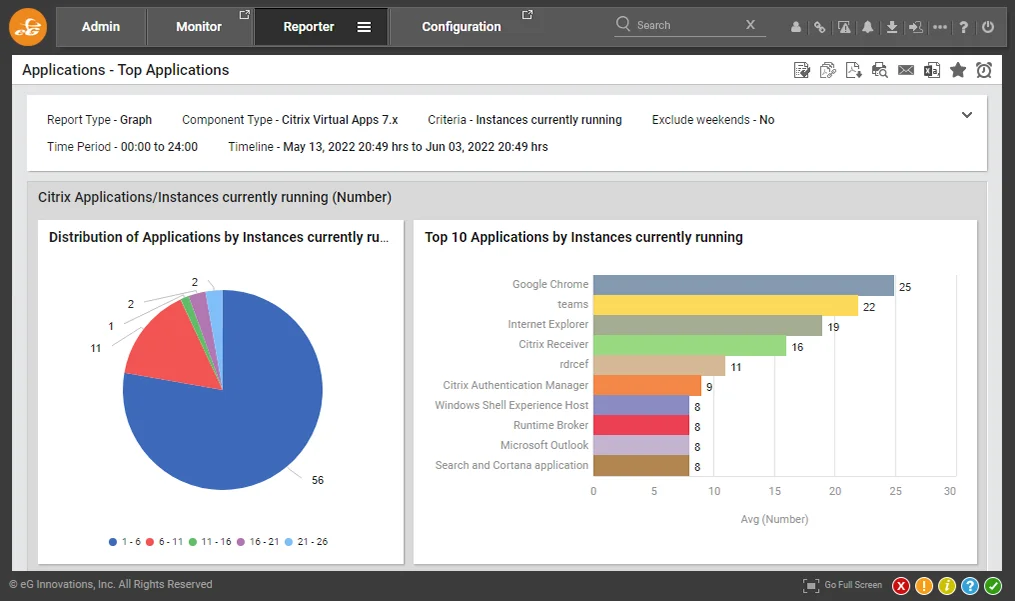1015x601 pixels.
Task: Export the report to Excel
Action: (931, 70)
